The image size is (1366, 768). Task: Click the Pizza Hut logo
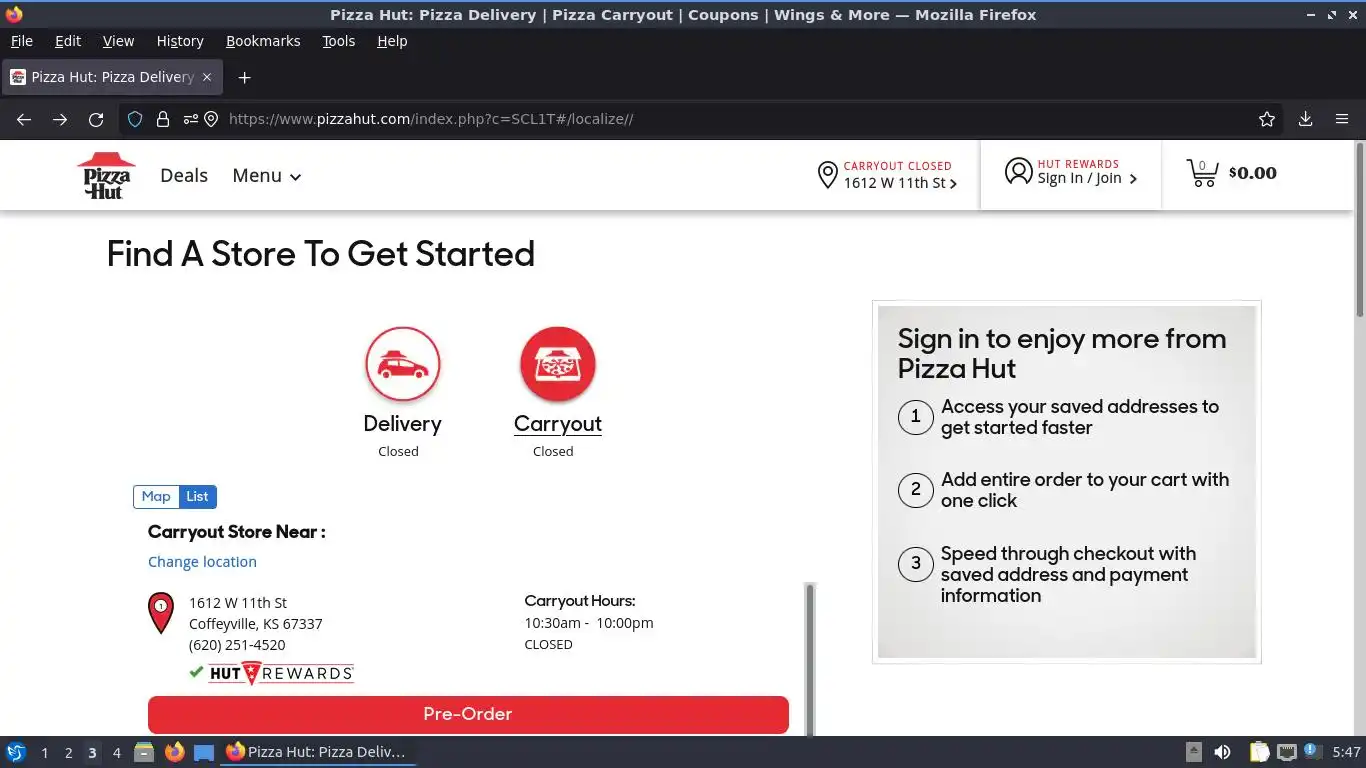(x=106, y=175)
